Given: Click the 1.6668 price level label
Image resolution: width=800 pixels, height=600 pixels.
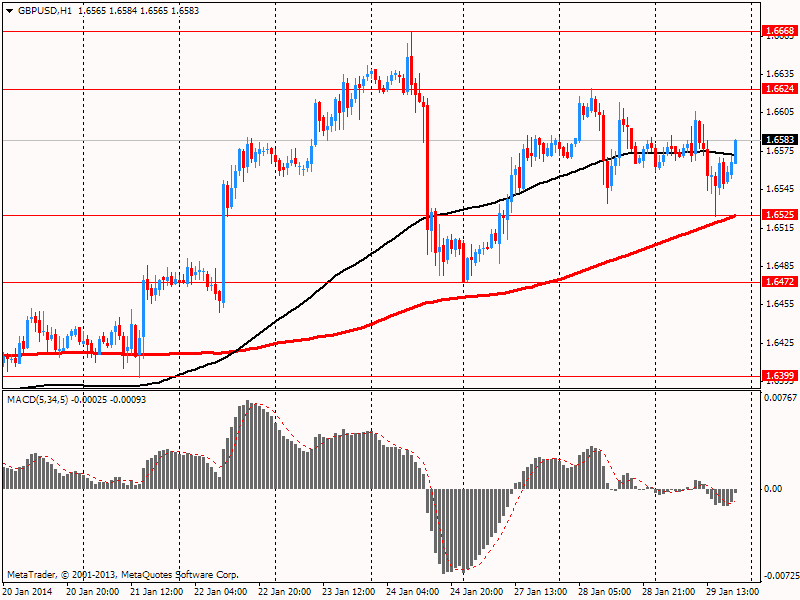Looking at the screenshot, I should pyautogui.click(x=780, y=31).
